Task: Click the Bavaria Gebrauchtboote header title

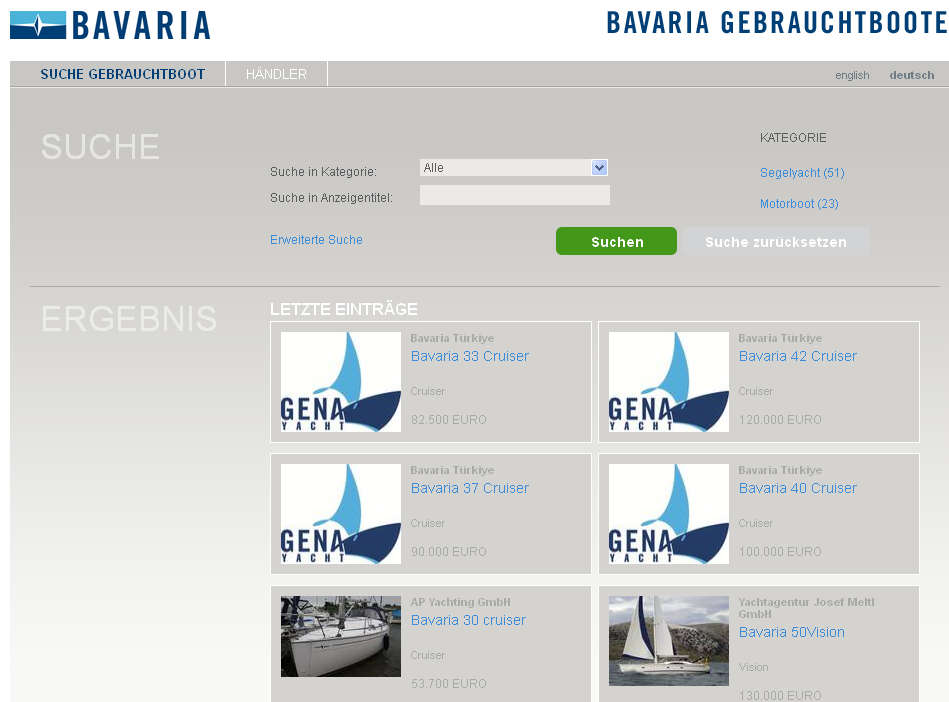Action: coord(777,23)
